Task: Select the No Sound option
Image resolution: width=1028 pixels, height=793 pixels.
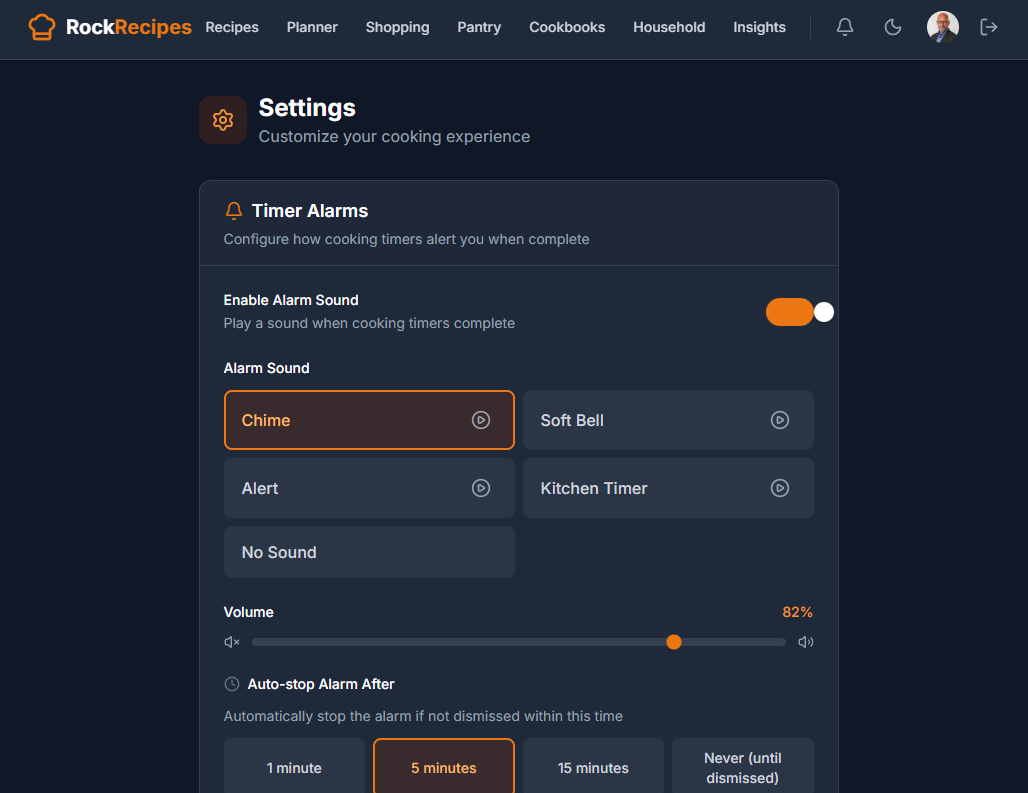Action: tap(369, 552)
